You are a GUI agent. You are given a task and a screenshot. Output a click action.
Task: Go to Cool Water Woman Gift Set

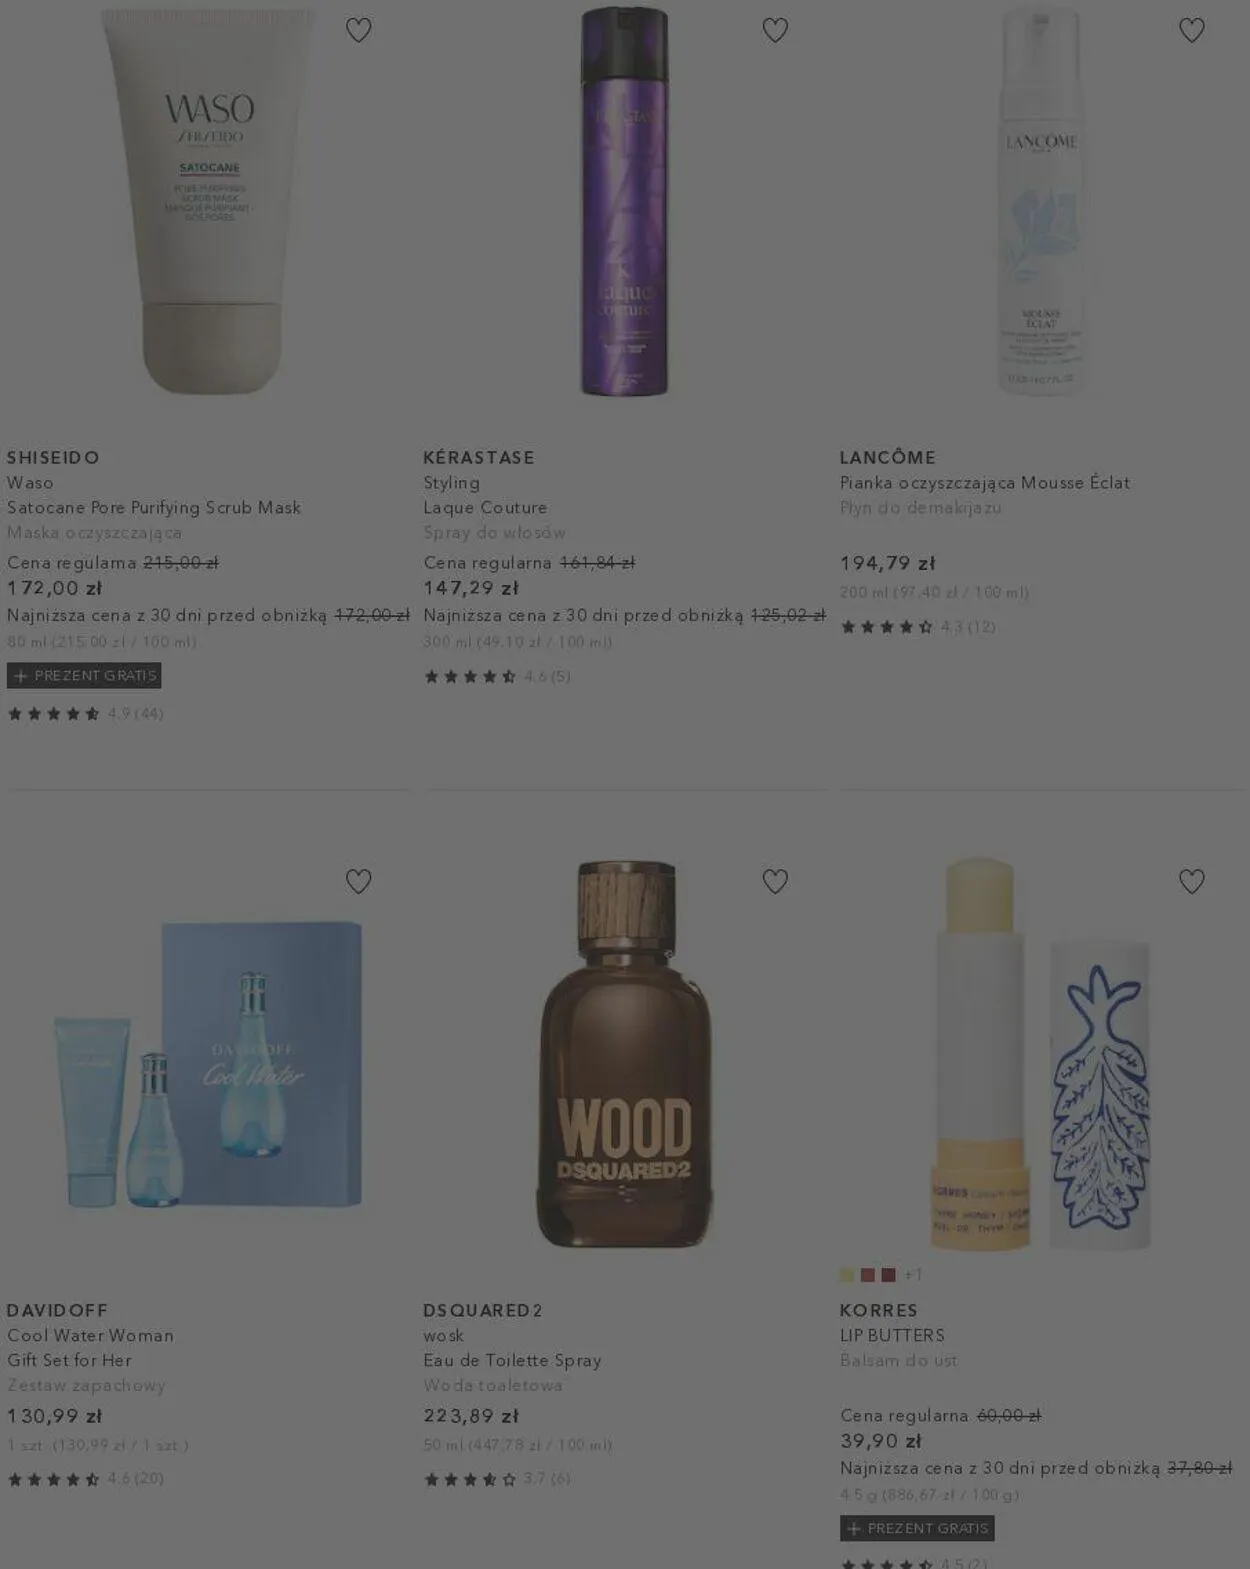pyautogui.click(x=90, y=1348)
